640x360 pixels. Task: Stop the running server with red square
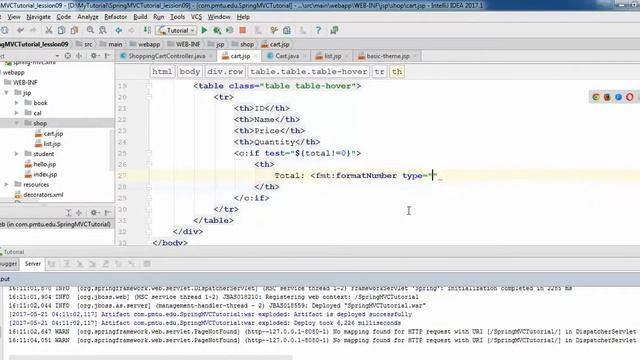click(x=243, y=30)
